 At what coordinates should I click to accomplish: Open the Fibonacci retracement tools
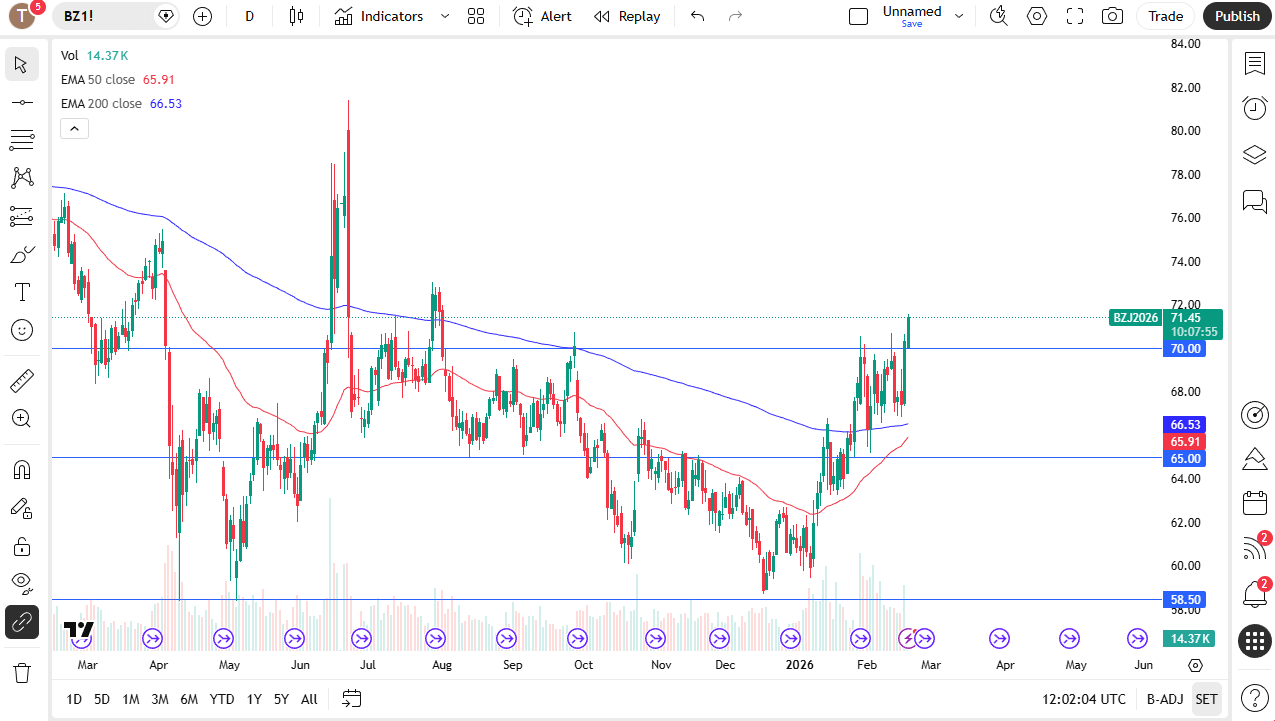22,140
